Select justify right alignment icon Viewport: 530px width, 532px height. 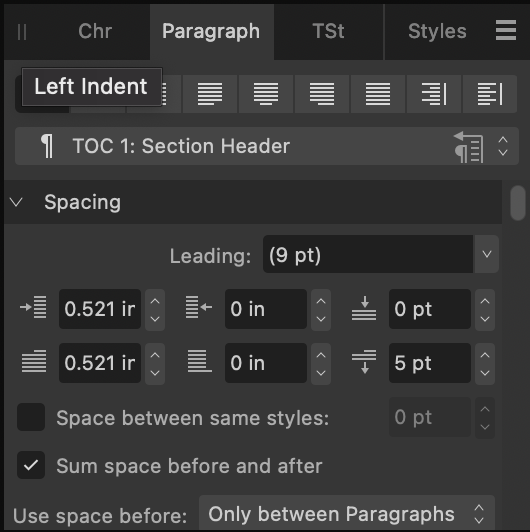click(322, 94)
